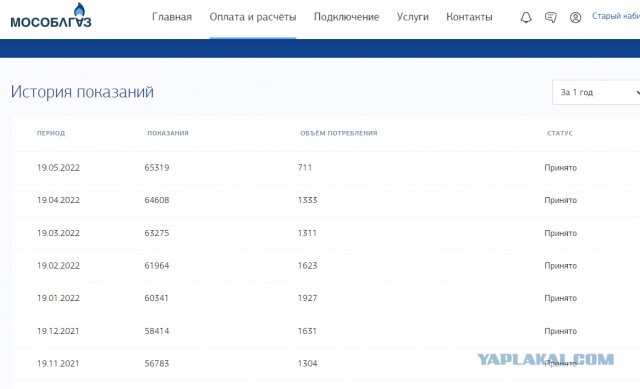Open the messages chat icon
Viewport: 640px width, 389px height.
click(x=551, y=18)
